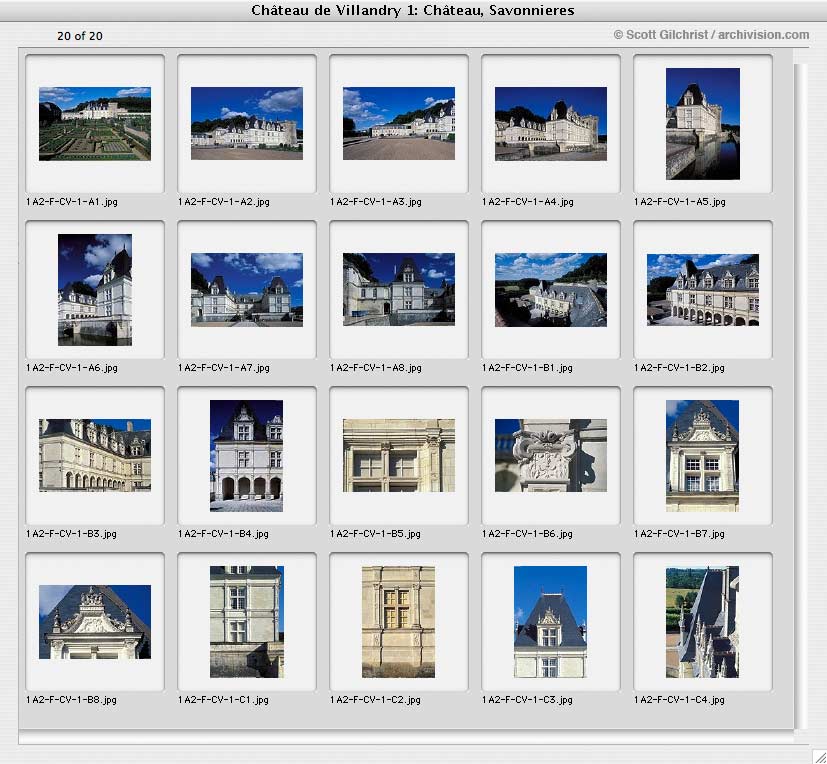The image size is (827, 764).
Task: Open the 1A2-F-CV-1-B1 rooftop thumbnail
Action: 551,290
